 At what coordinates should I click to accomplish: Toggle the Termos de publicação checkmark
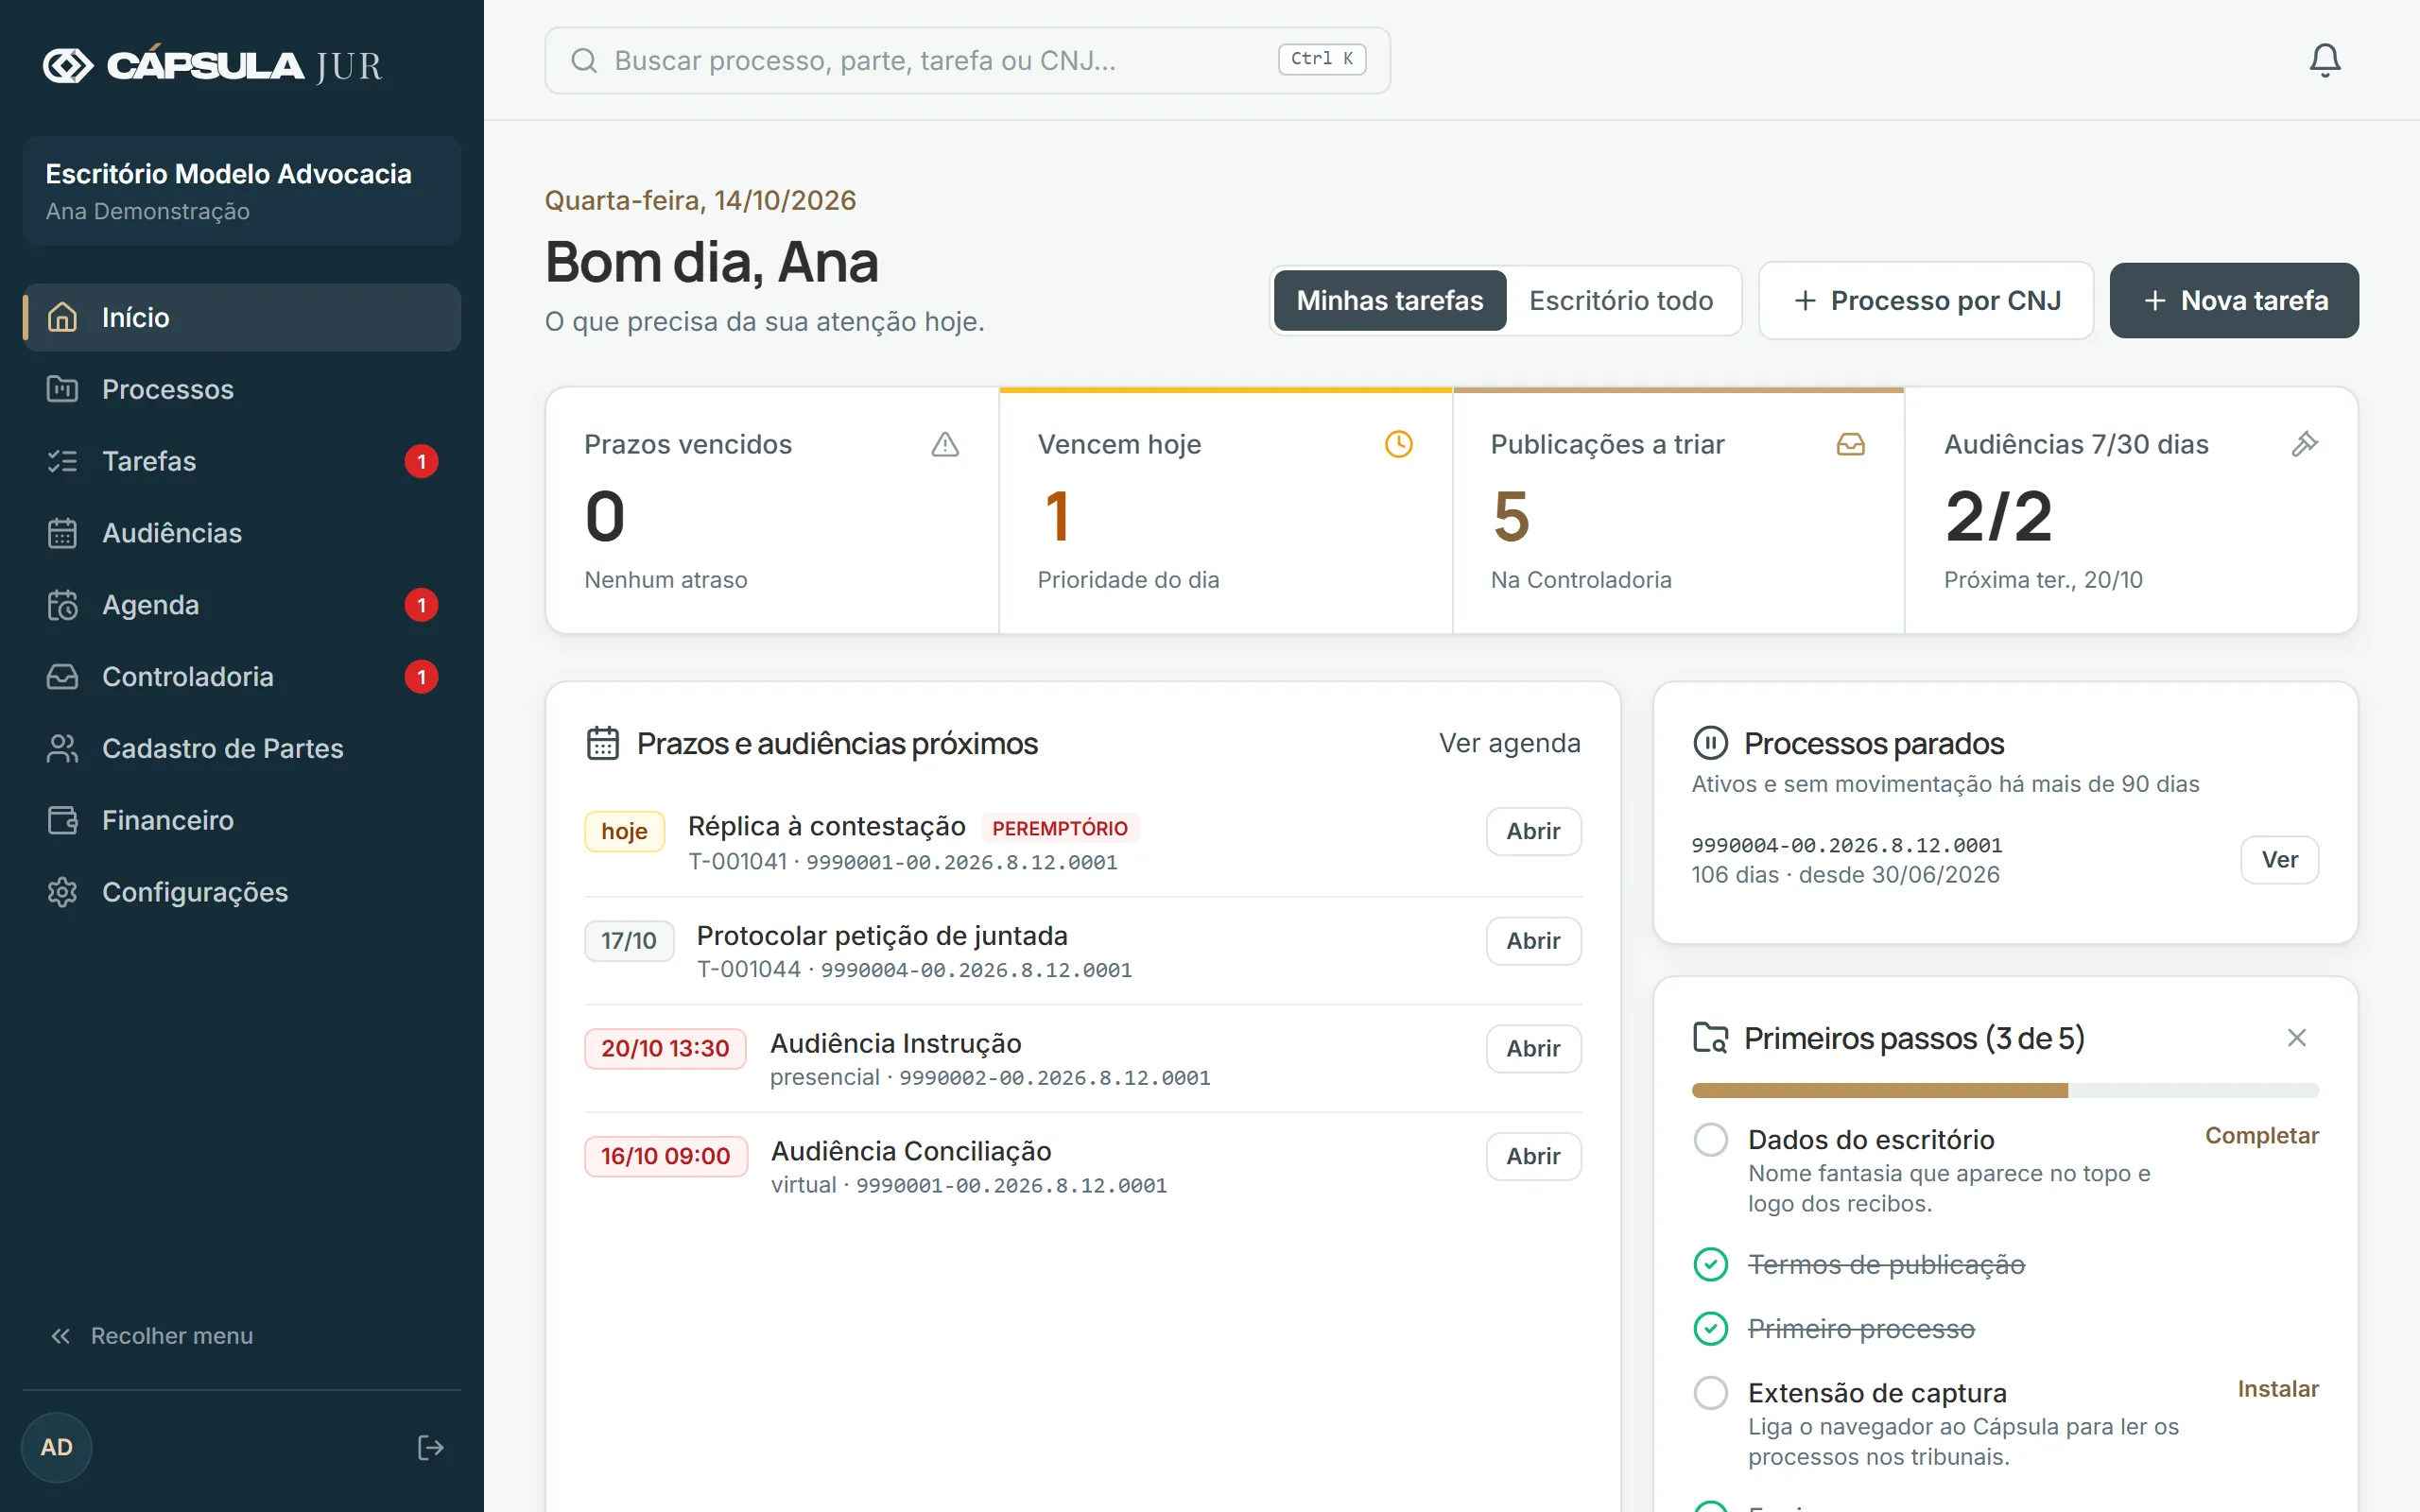coord(1710,1264)
